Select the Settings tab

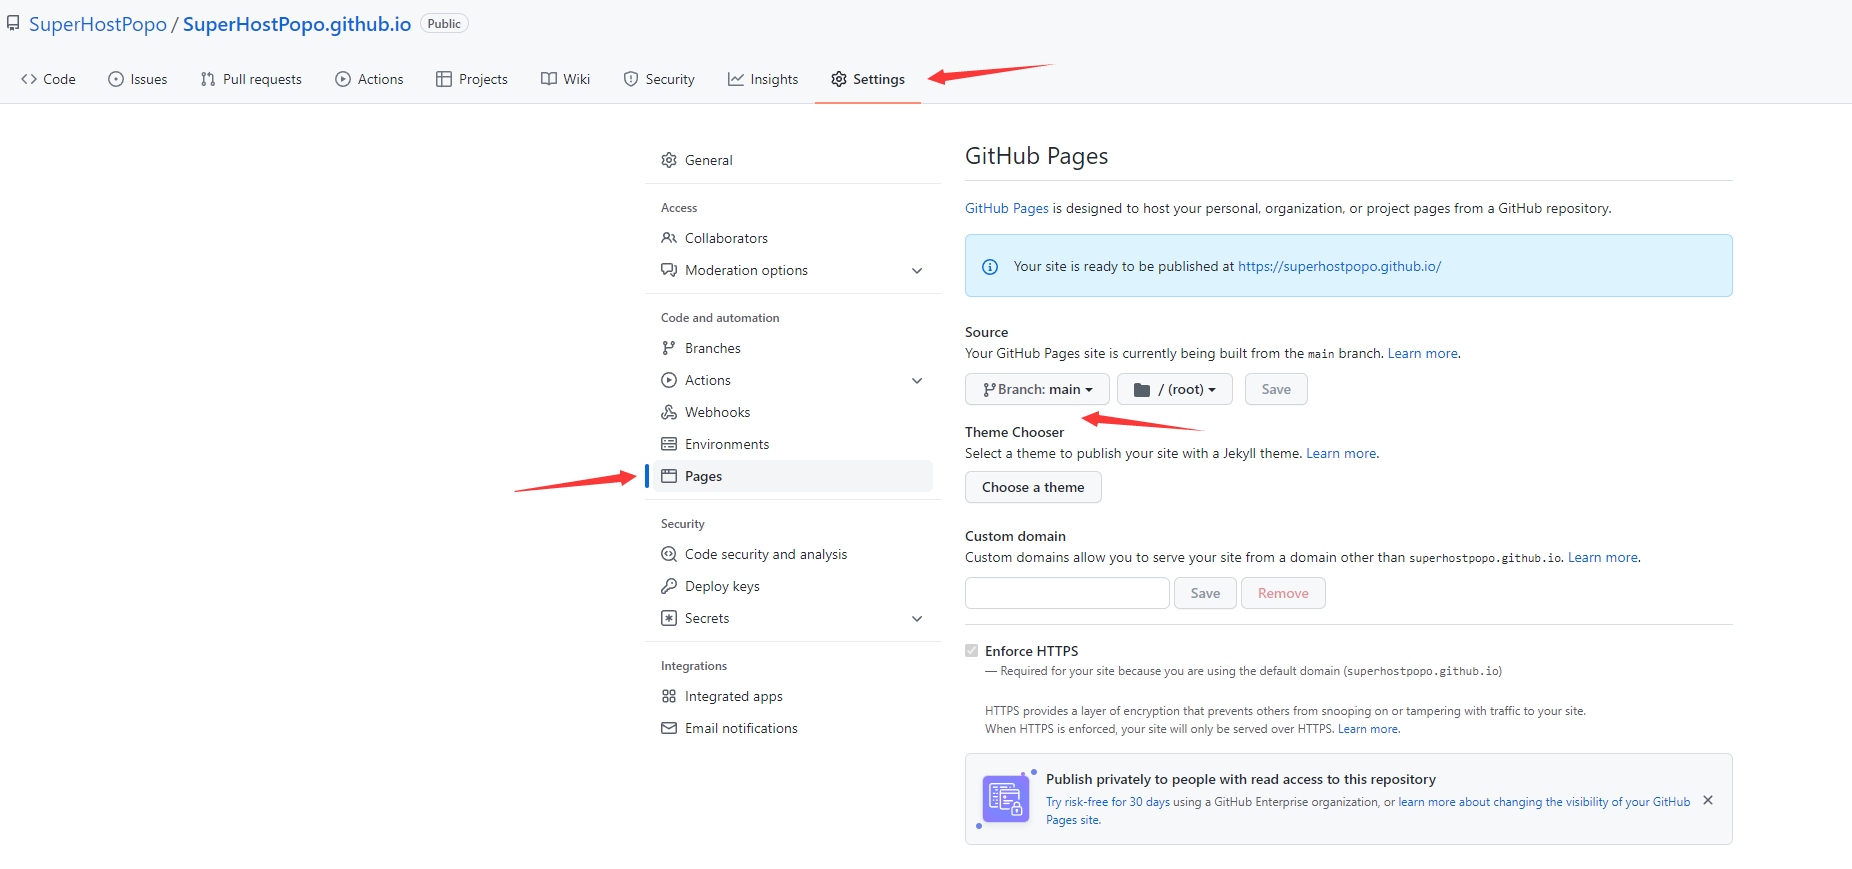(x=868, y=79)
